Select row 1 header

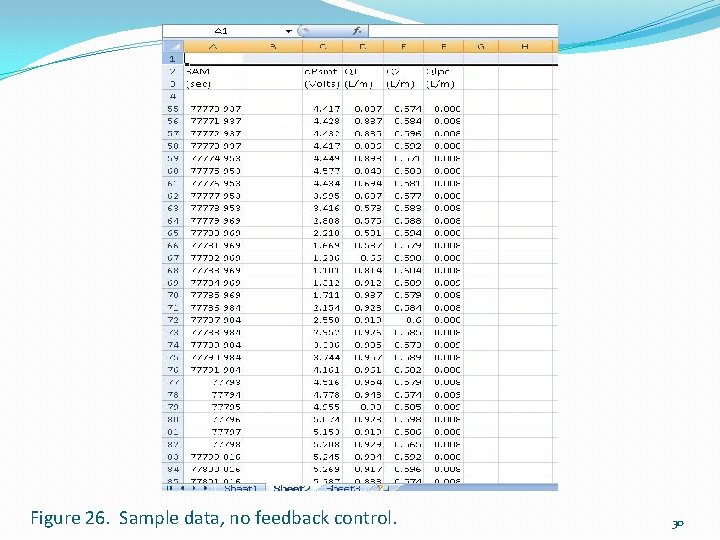tap(173, 59)
